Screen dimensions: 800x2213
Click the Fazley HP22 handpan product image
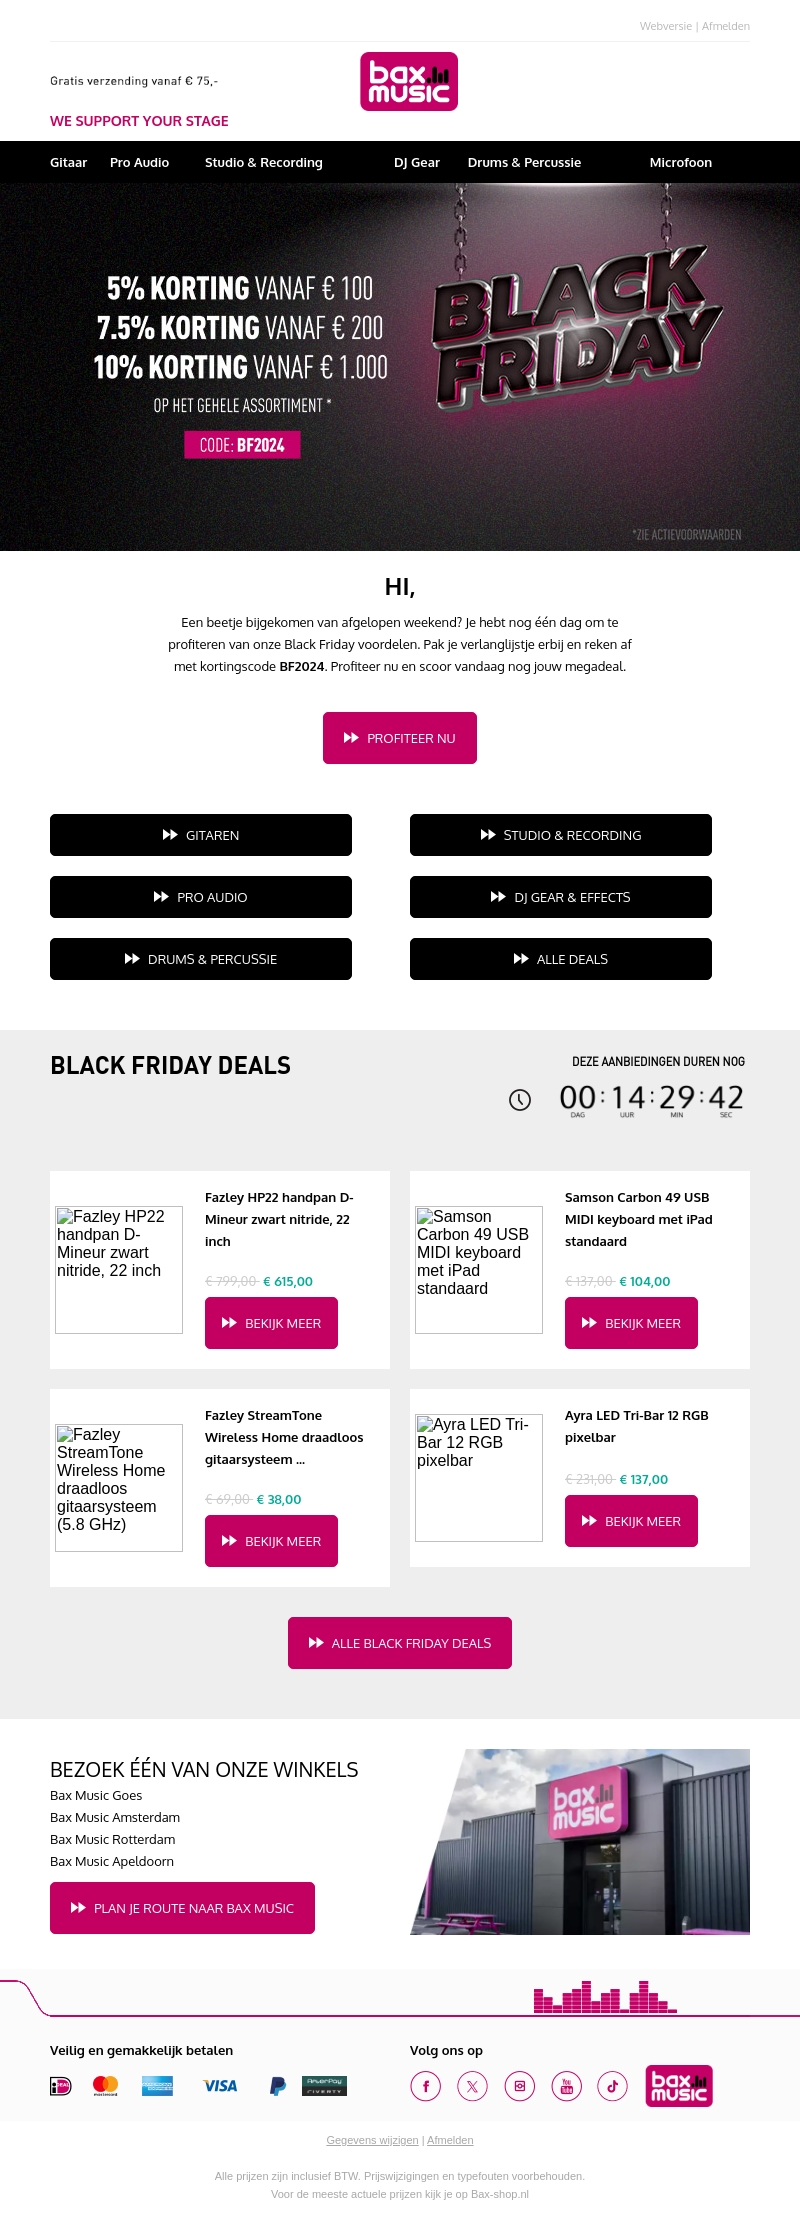119,1270
